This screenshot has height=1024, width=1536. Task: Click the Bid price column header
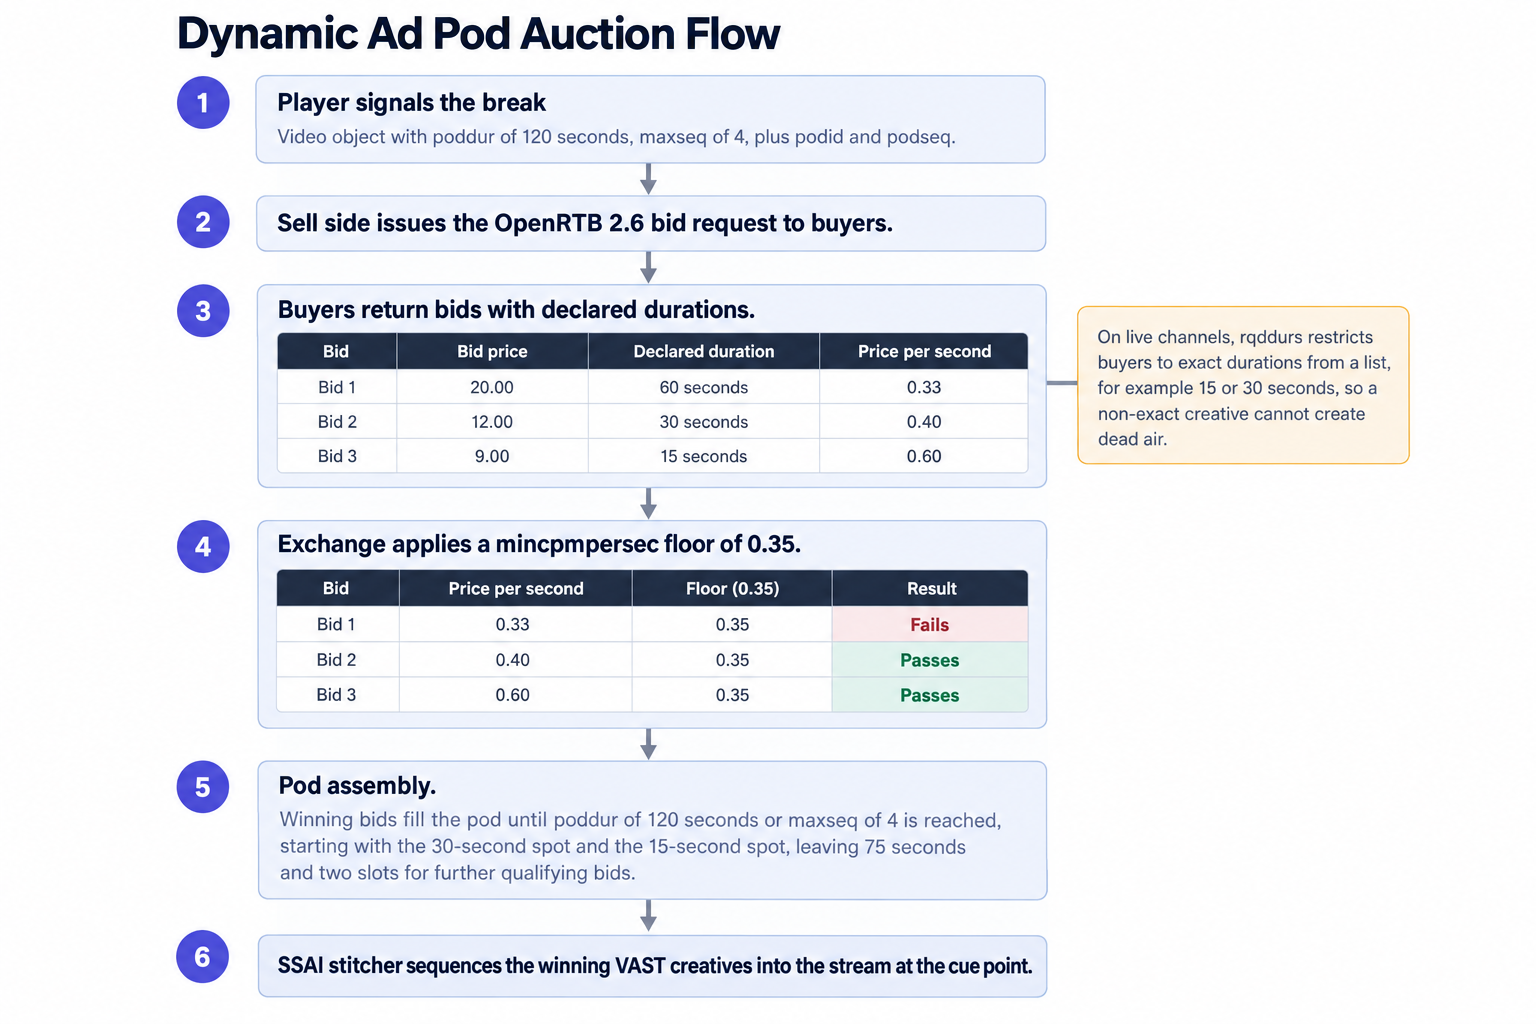492,351
